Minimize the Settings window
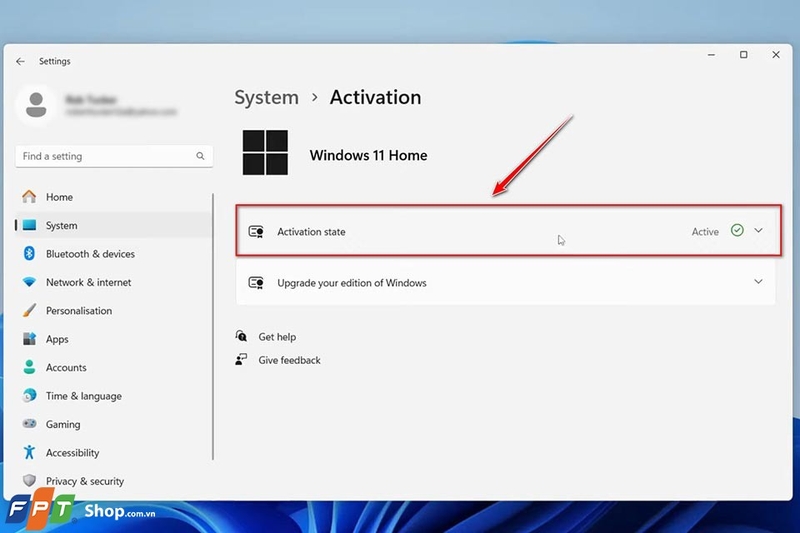 [x=711, y=55]
